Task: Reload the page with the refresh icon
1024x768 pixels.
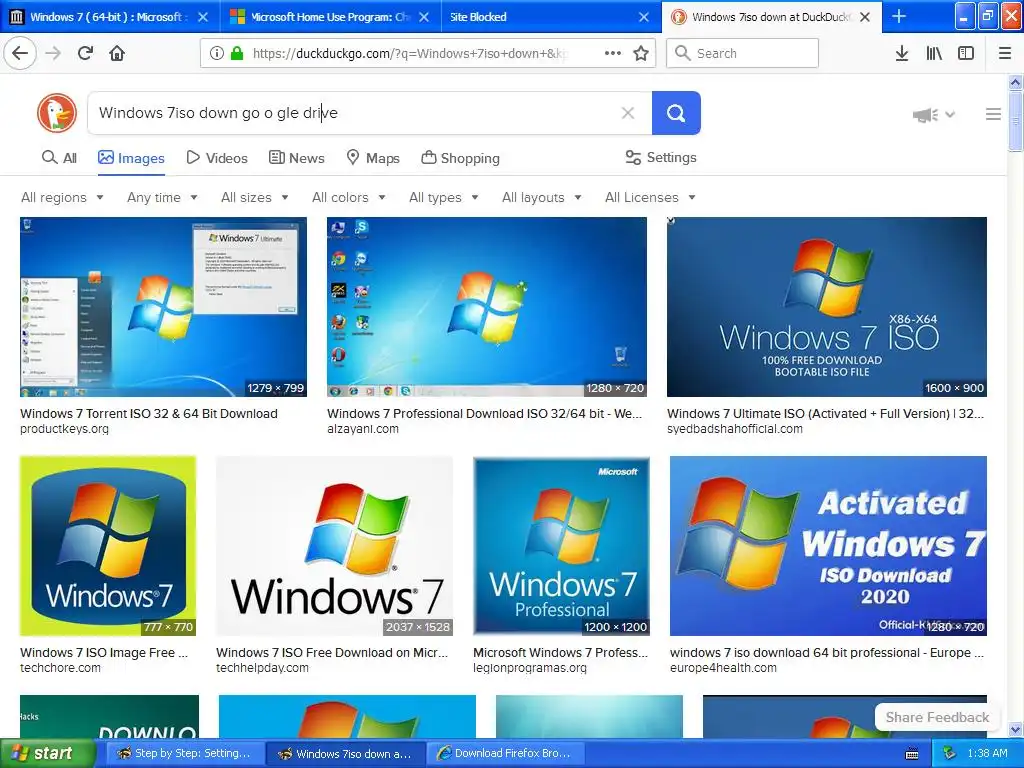Action: coord(85,53)
